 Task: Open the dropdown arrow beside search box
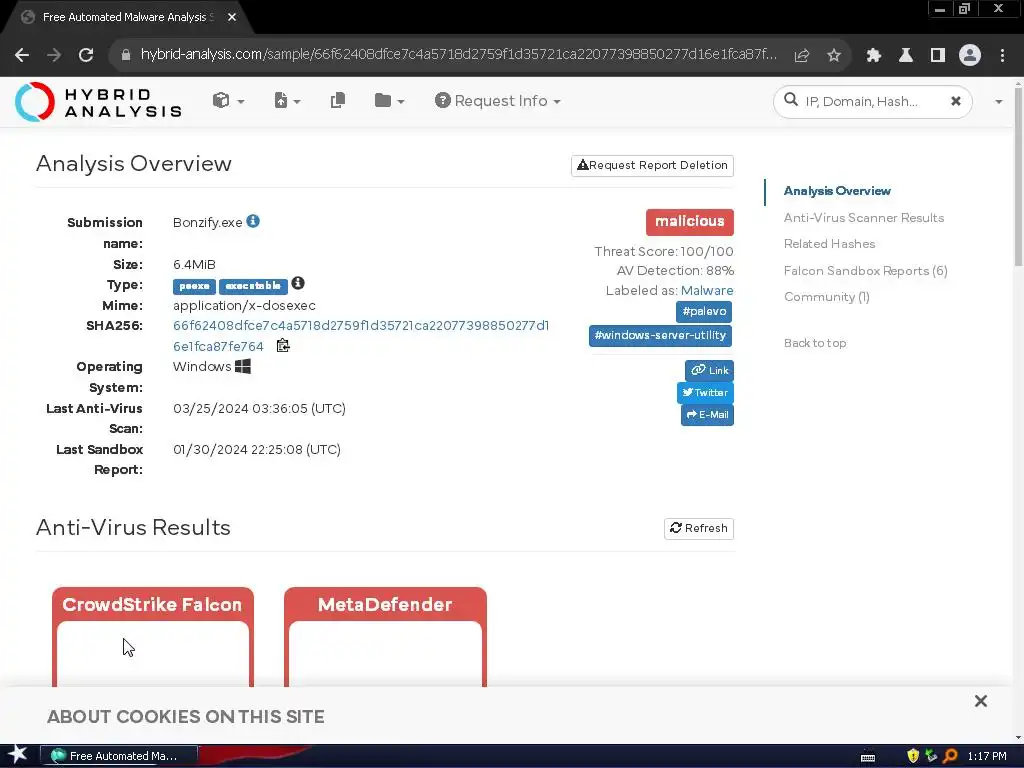(x=999, y=102)
